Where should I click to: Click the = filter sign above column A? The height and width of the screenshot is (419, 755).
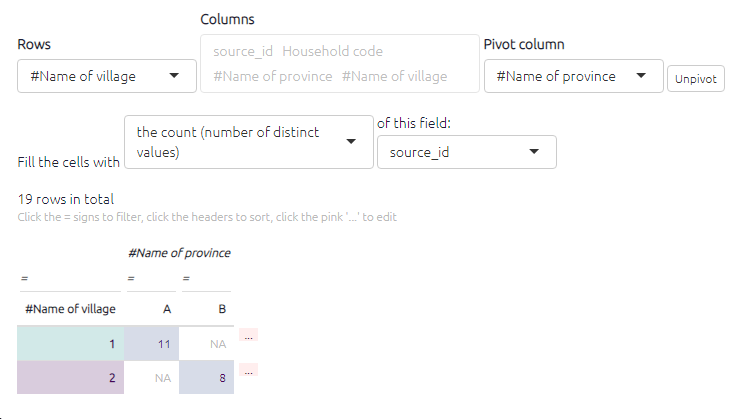[x=131, y=278]
